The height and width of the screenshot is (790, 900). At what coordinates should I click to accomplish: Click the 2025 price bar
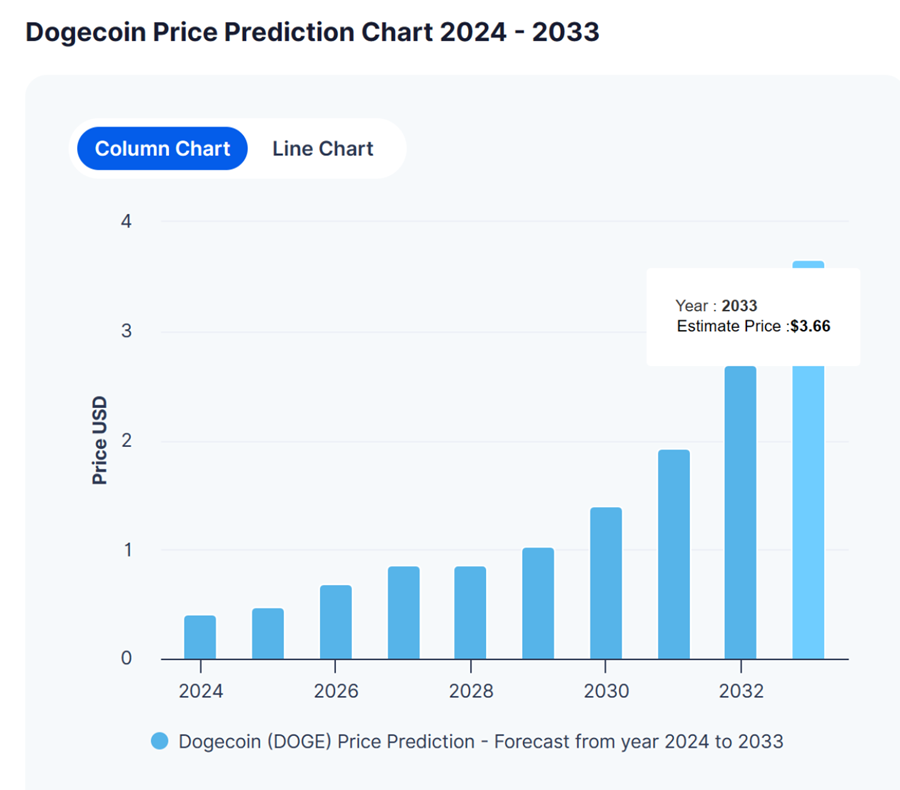click(x=268, y=633)
